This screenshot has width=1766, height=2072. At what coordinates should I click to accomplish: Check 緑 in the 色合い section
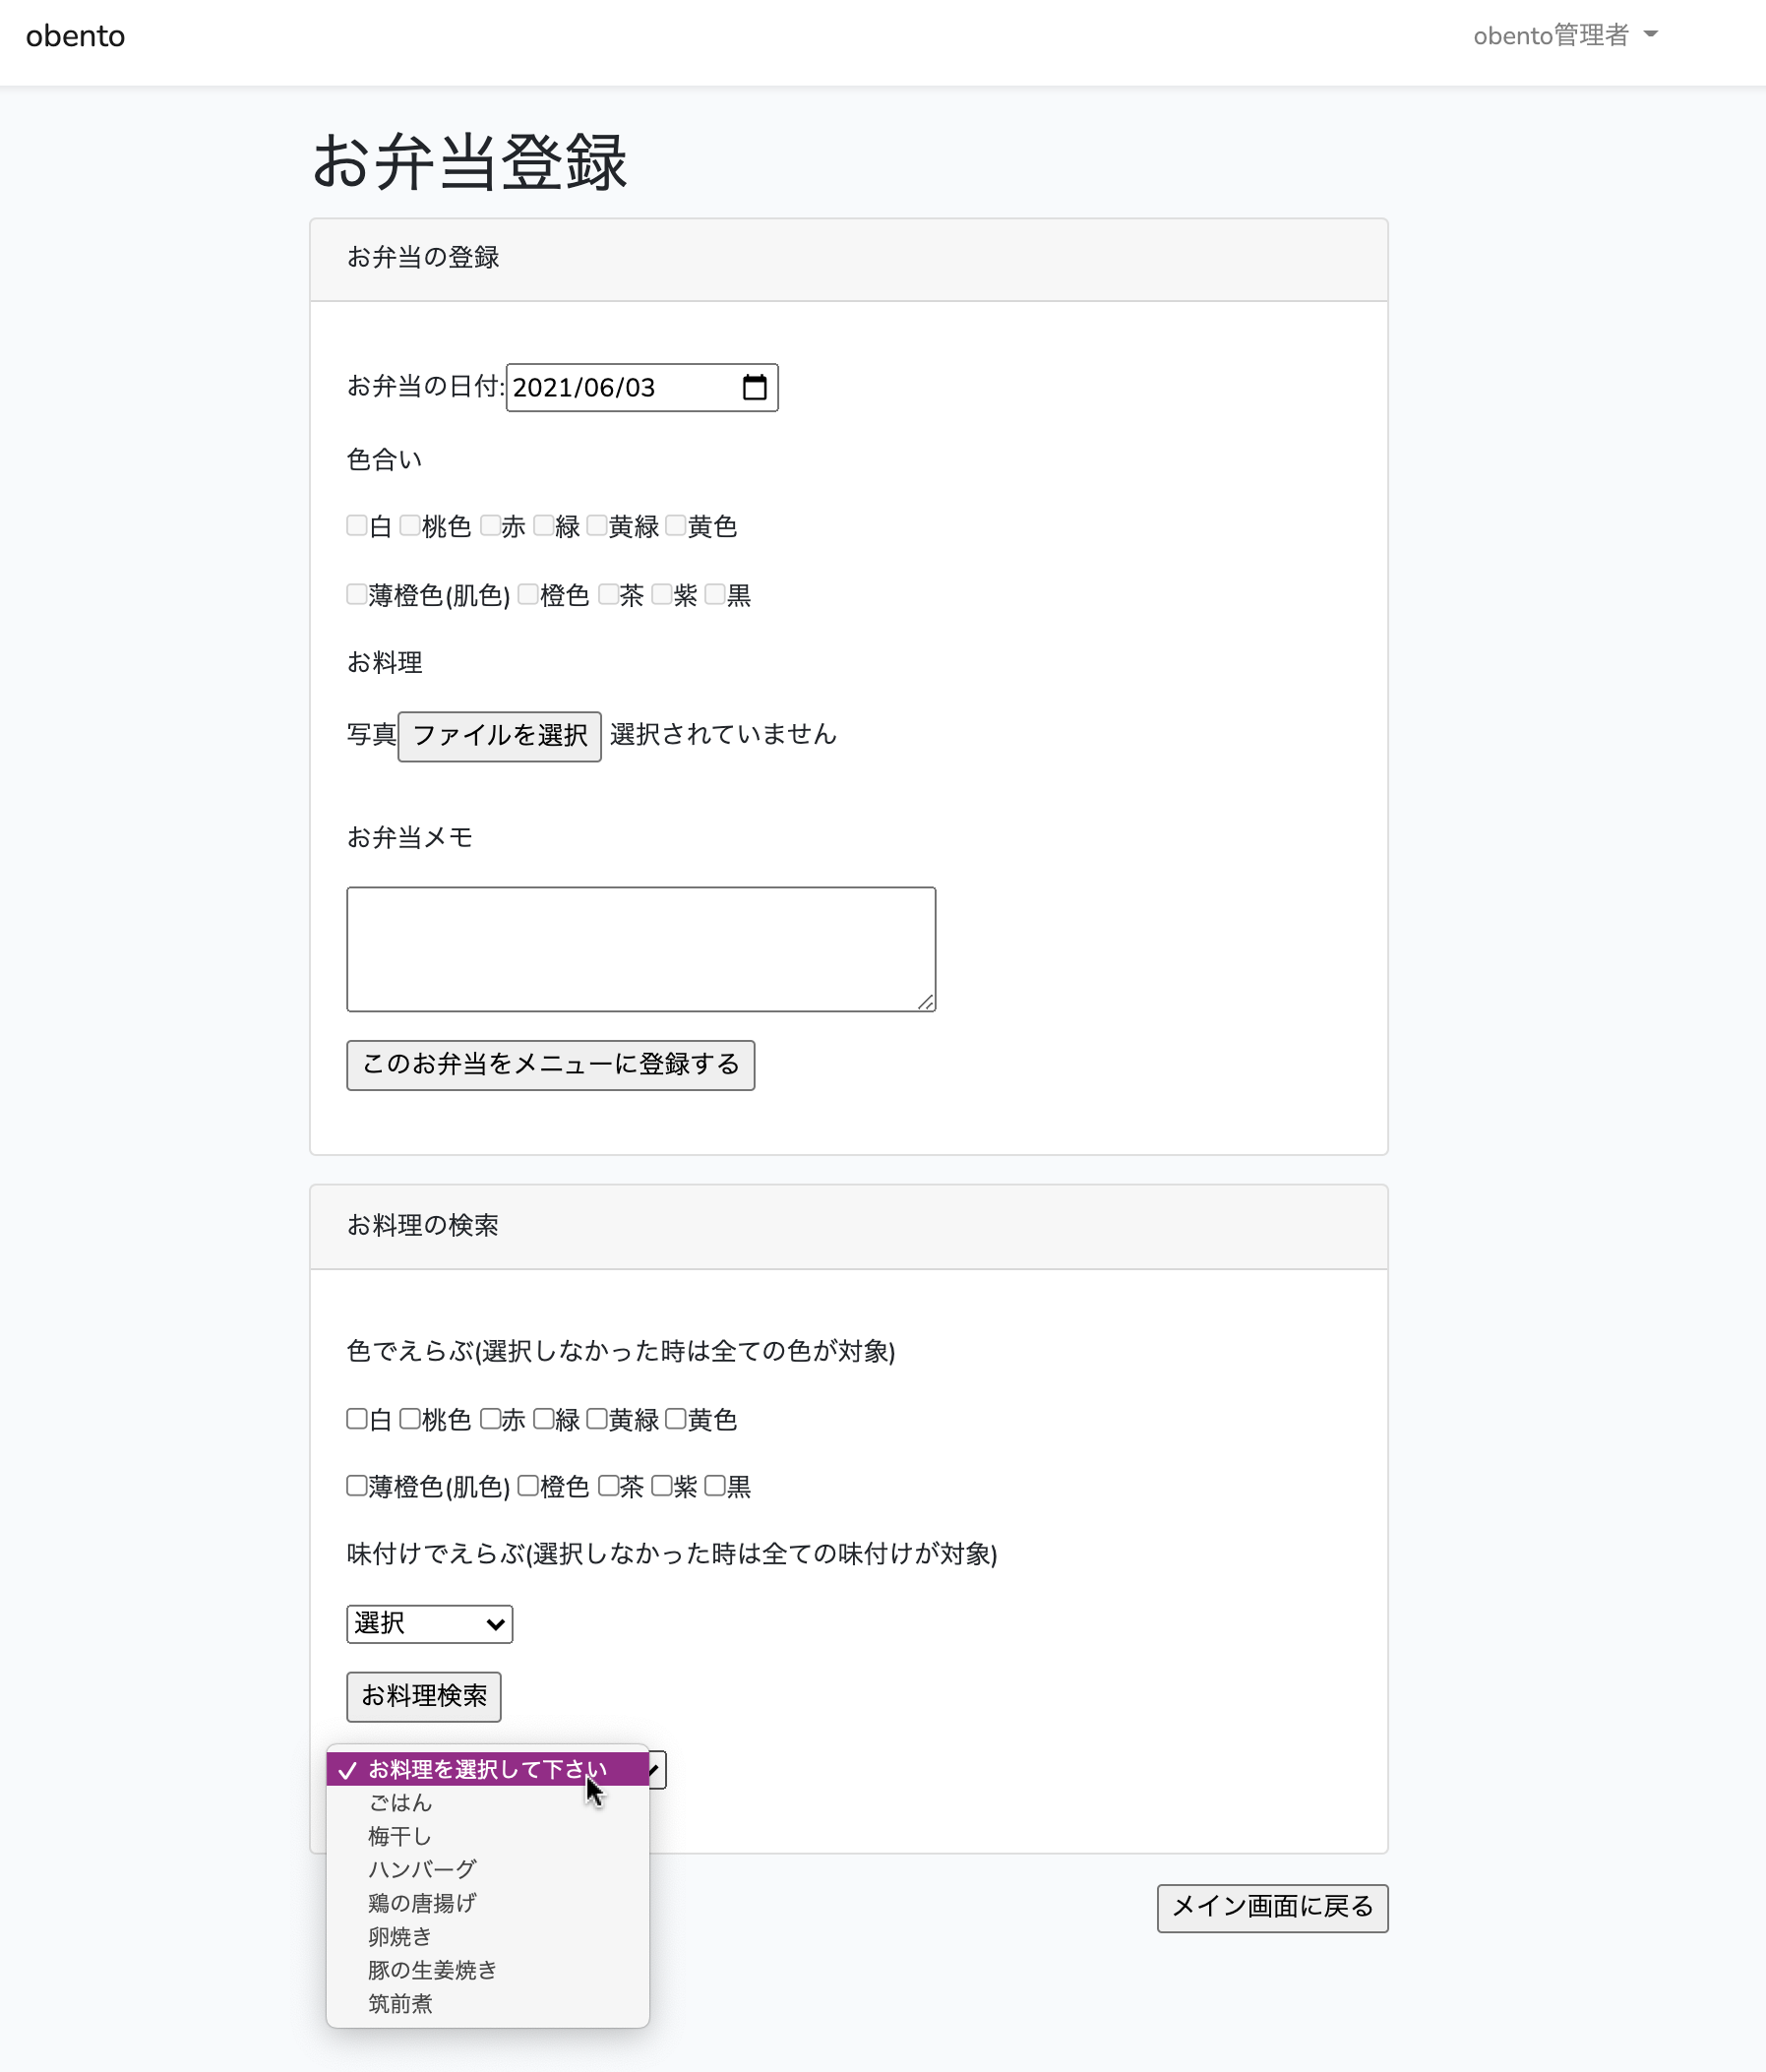[x=543, y=525]
